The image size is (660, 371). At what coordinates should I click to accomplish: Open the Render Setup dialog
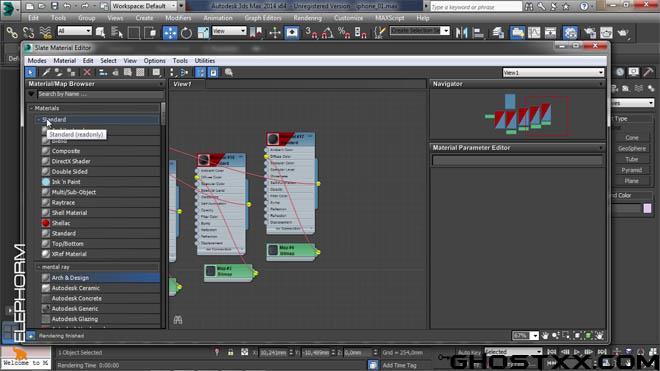tap(590, 32)
